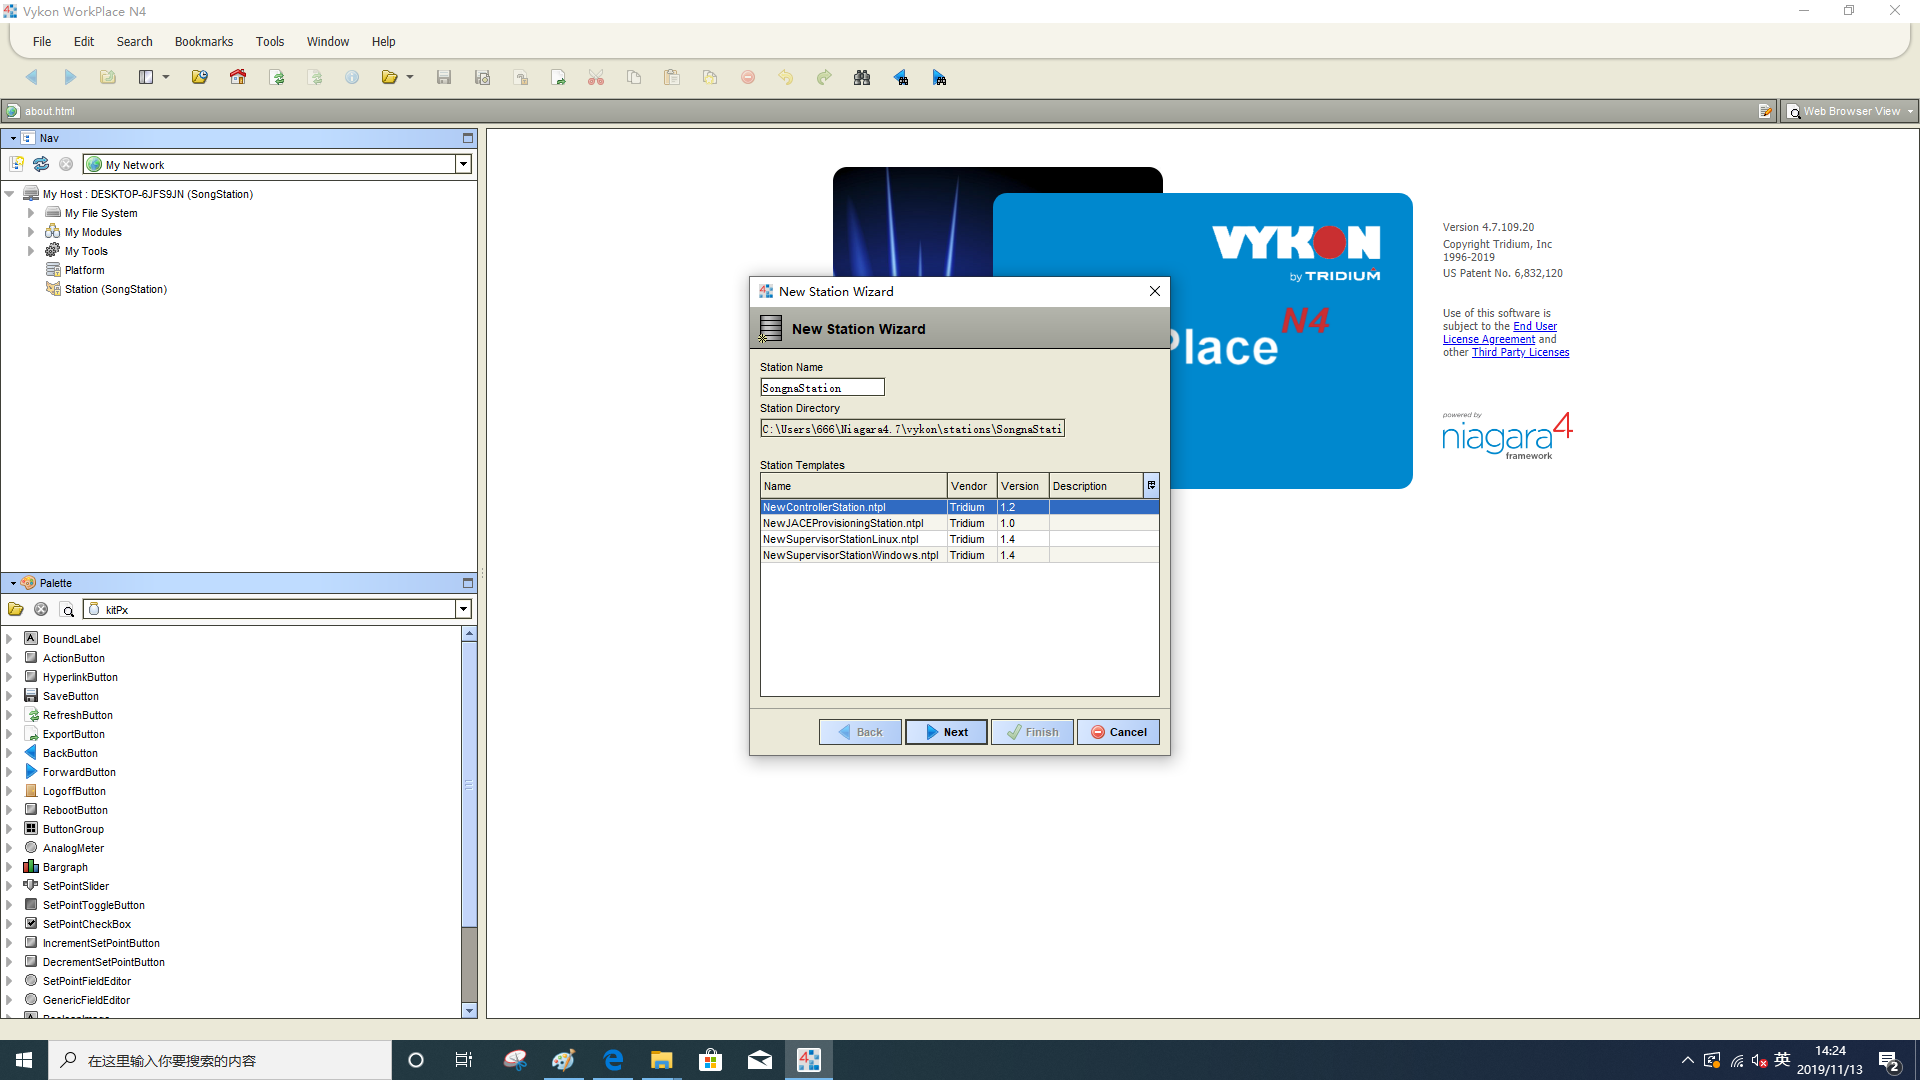The width and height of the screenshot is (1920, 1080).
Task: Click the Find Next toolbar icon
Action: click(x=939, y=77)
